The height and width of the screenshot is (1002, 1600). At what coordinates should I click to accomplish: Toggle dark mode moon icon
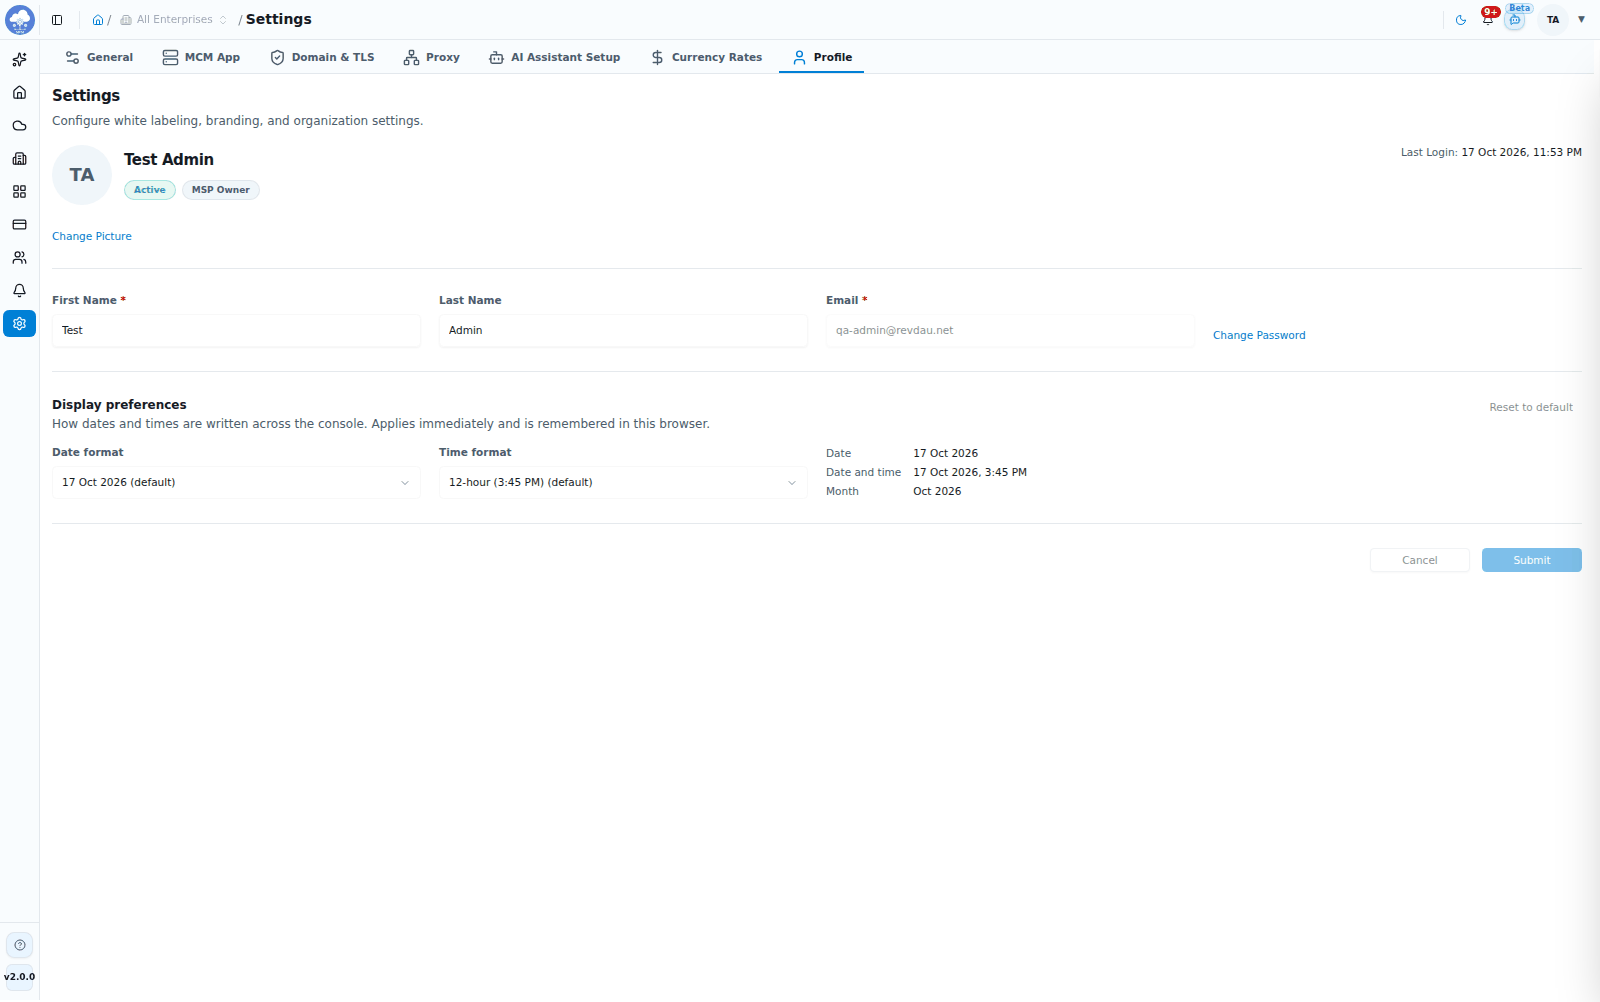(1461, 20)
